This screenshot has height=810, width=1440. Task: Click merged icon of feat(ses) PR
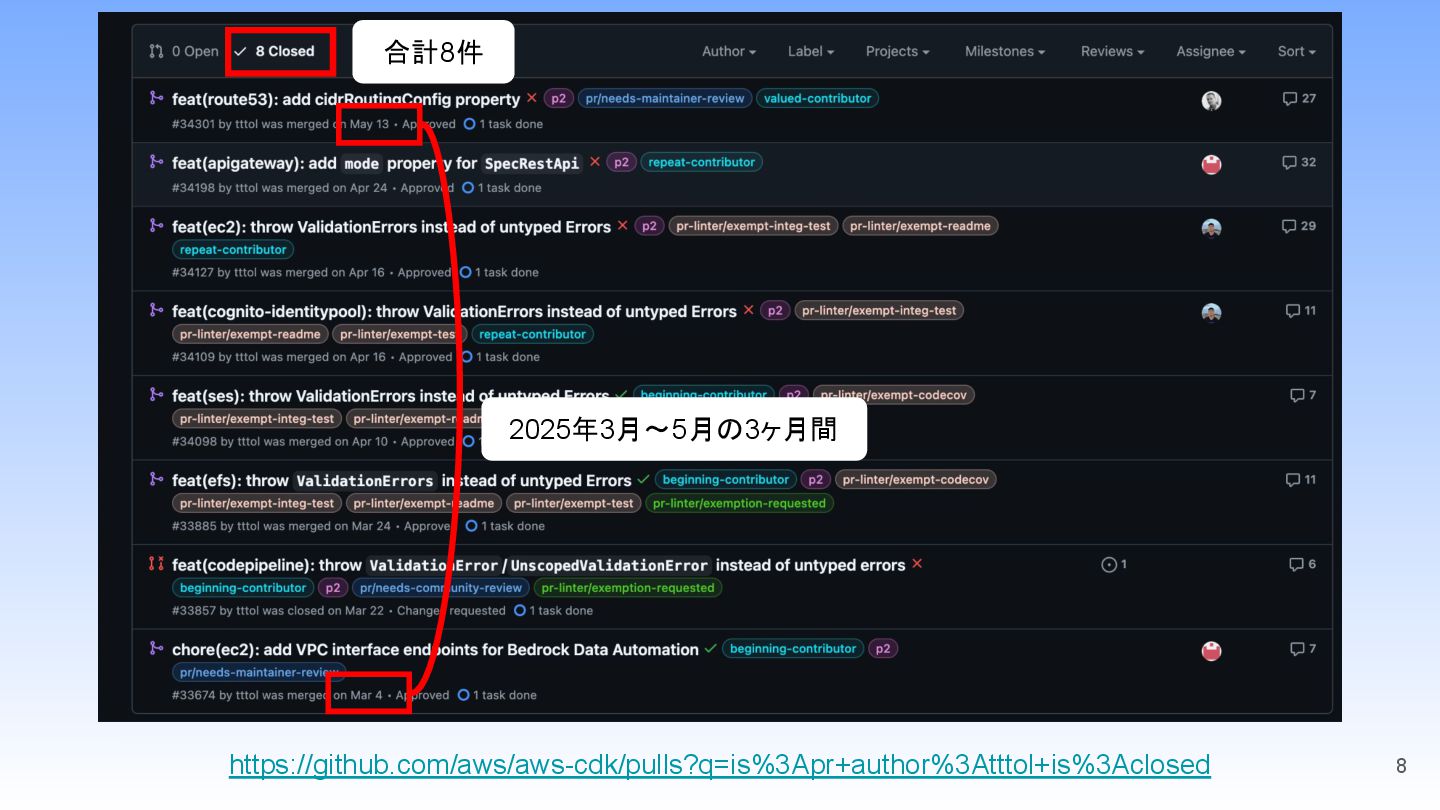pyautogui.click(x=156, y=395)
